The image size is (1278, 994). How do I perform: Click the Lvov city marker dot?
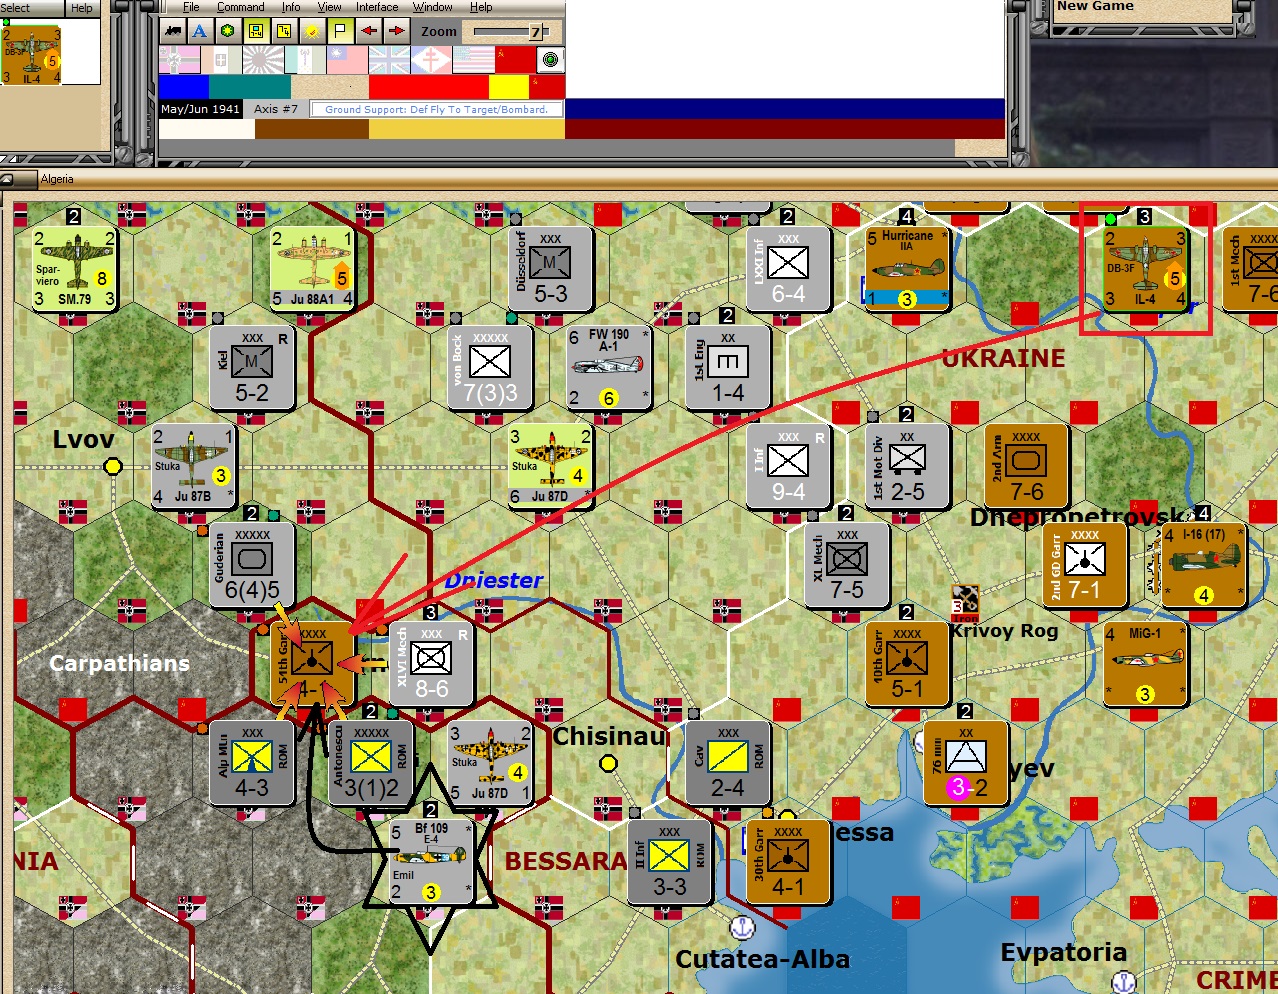[113, 466]
